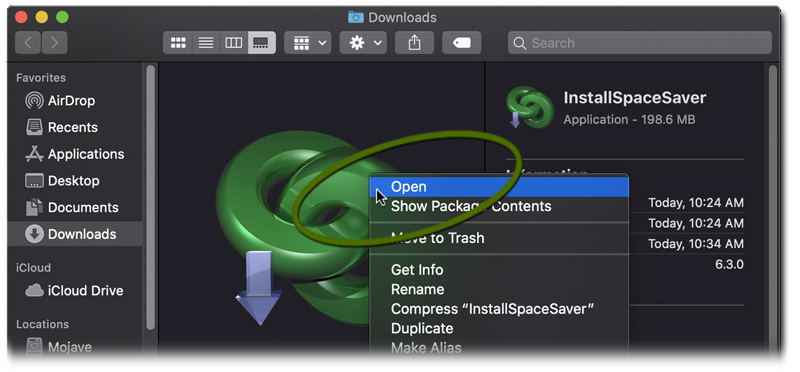Click the "Application - 198.6 MB" text
This screenshot has width=800, height=372.
click(x=629, y=119)
